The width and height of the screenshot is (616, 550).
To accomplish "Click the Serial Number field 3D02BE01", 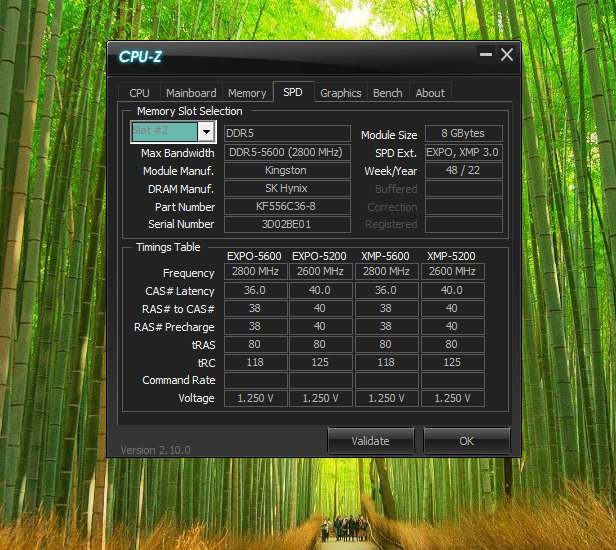I will pos(286,224).
